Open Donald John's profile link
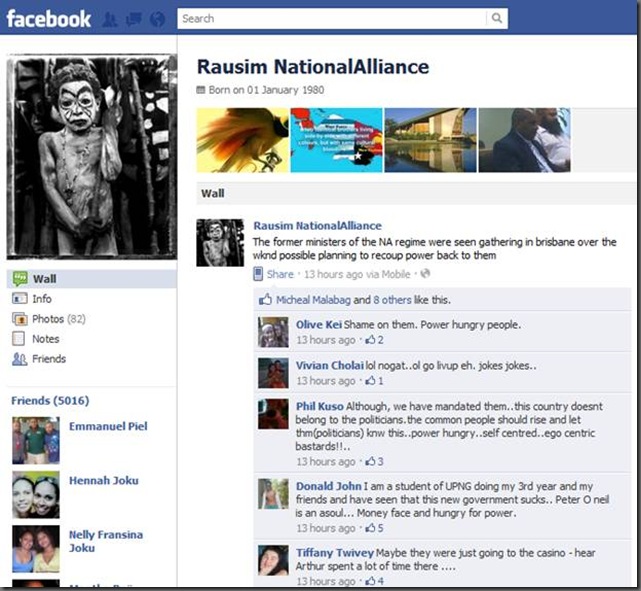641x591 pixels. [329, 486]
